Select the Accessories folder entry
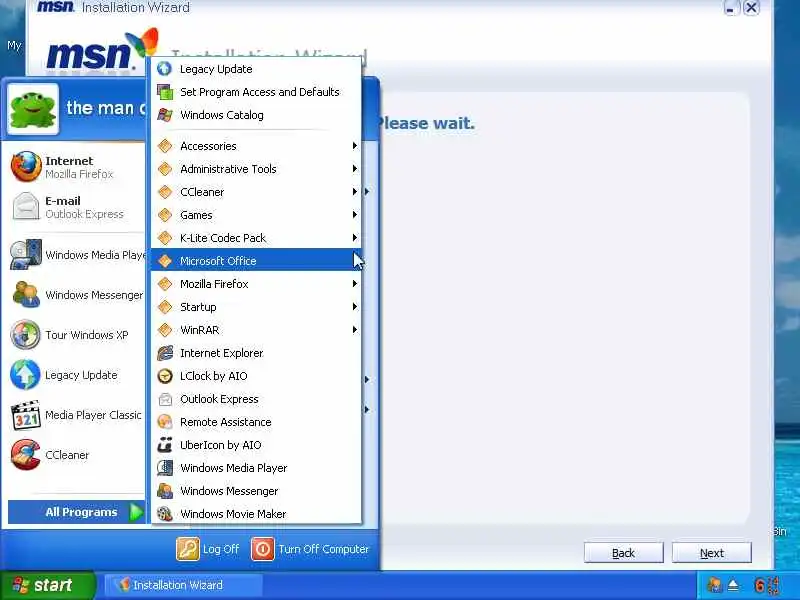 (256, 146)
